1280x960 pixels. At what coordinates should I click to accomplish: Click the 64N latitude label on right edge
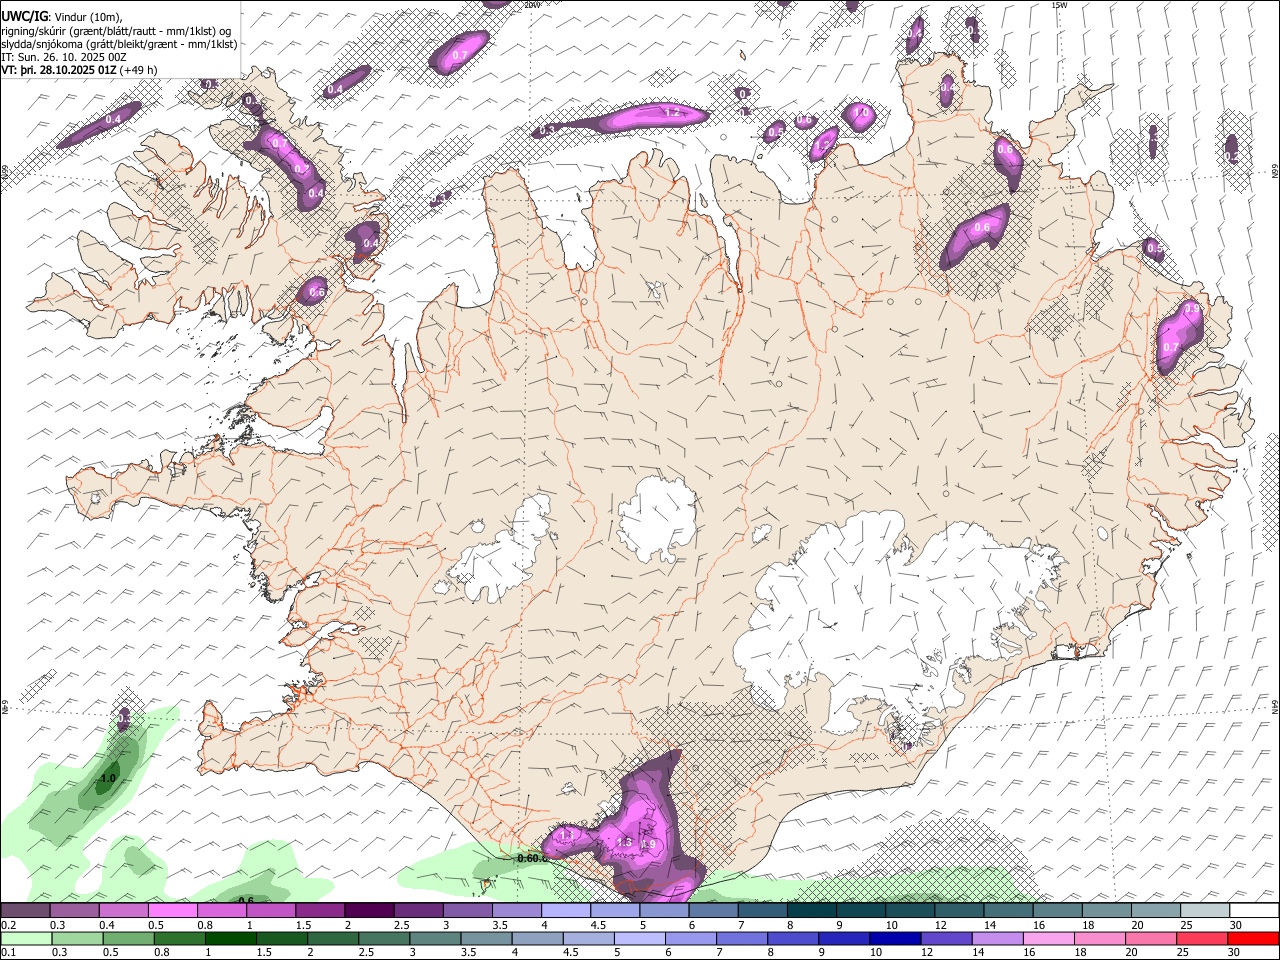(x=1275, y=707)
